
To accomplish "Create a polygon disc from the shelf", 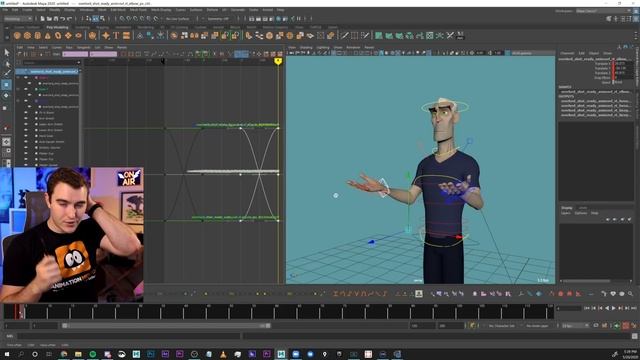I will point(78,36).
